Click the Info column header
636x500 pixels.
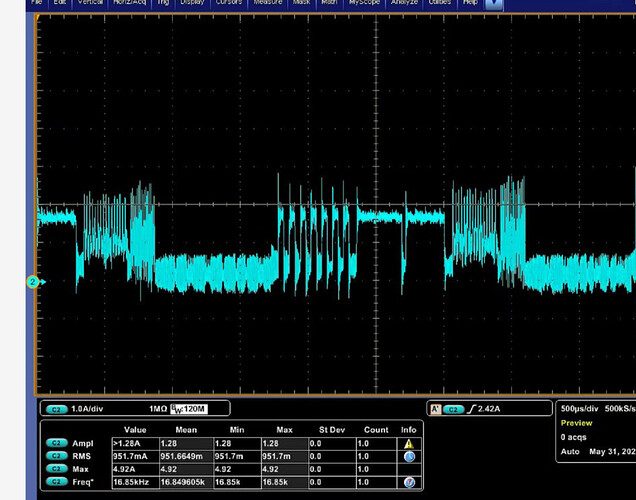(408, 430)
